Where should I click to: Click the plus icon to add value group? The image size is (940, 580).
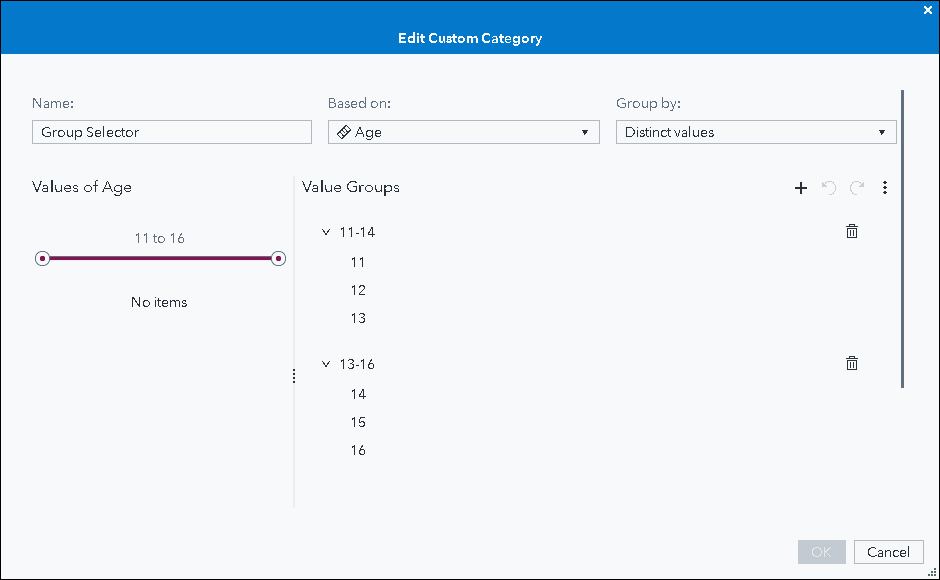pos(800,188)
